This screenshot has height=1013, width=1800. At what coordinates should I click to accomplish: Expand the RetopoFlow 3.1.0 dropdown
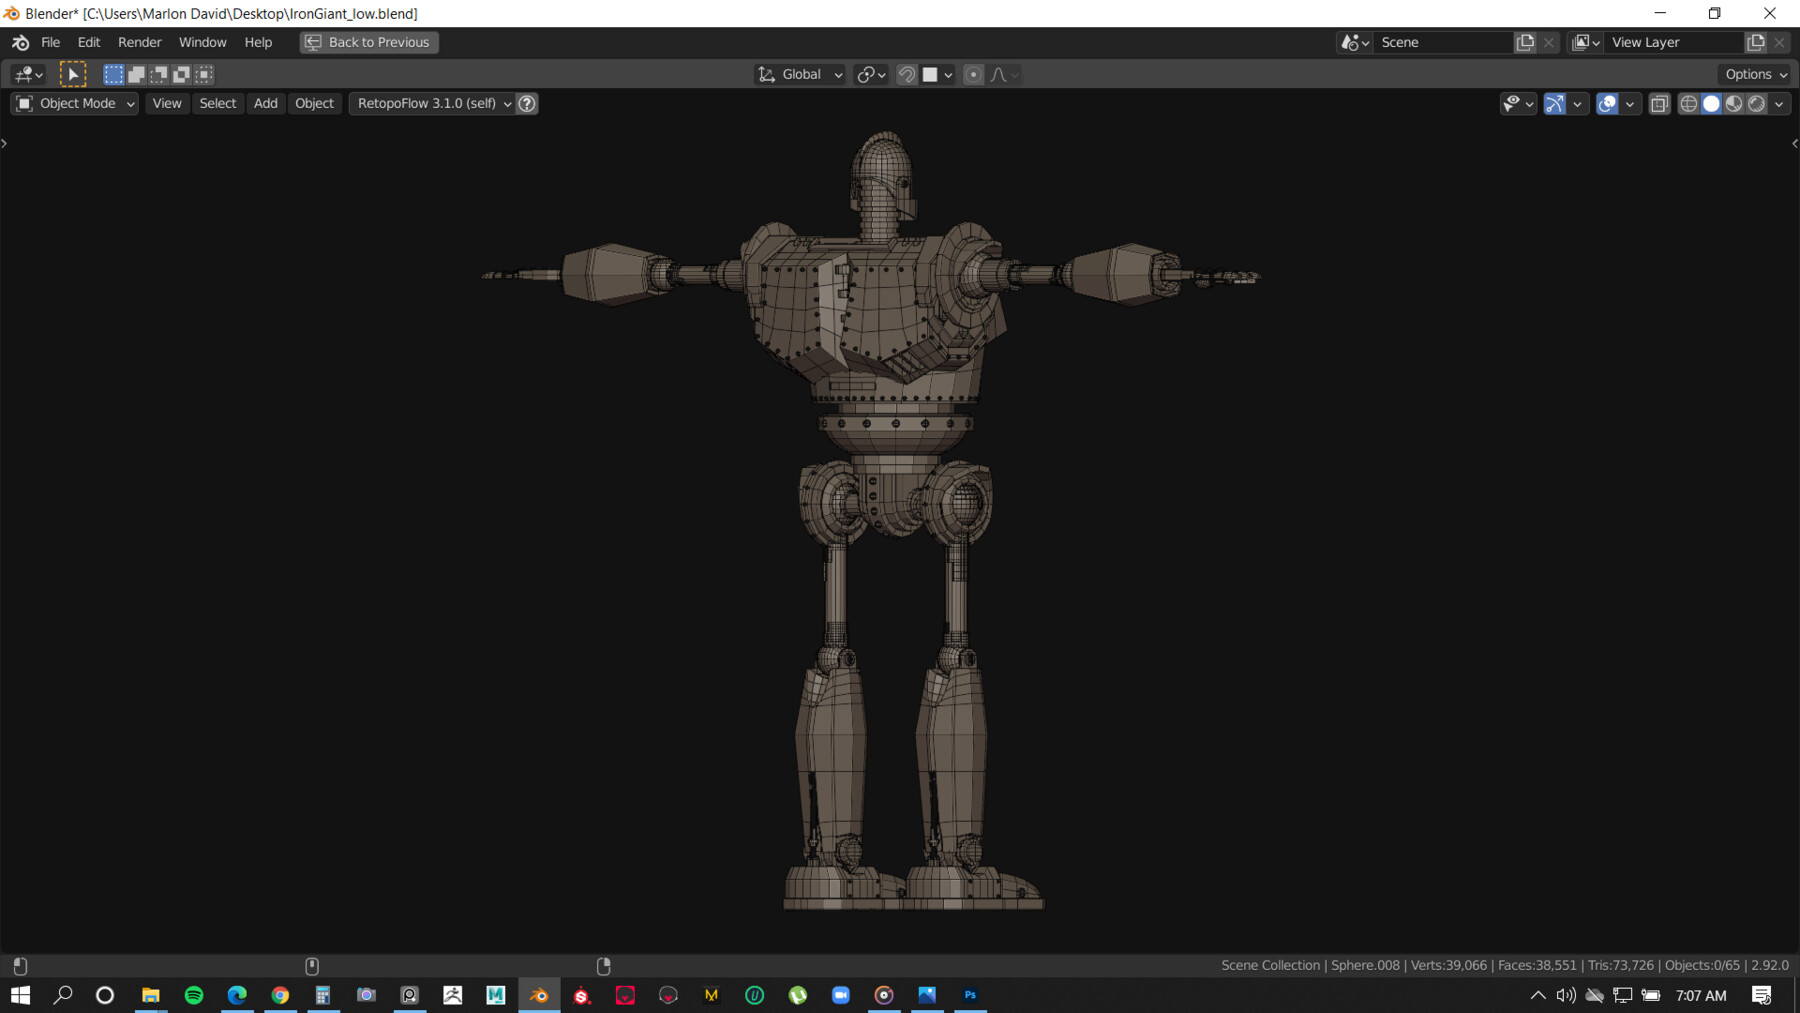(432, 103)
